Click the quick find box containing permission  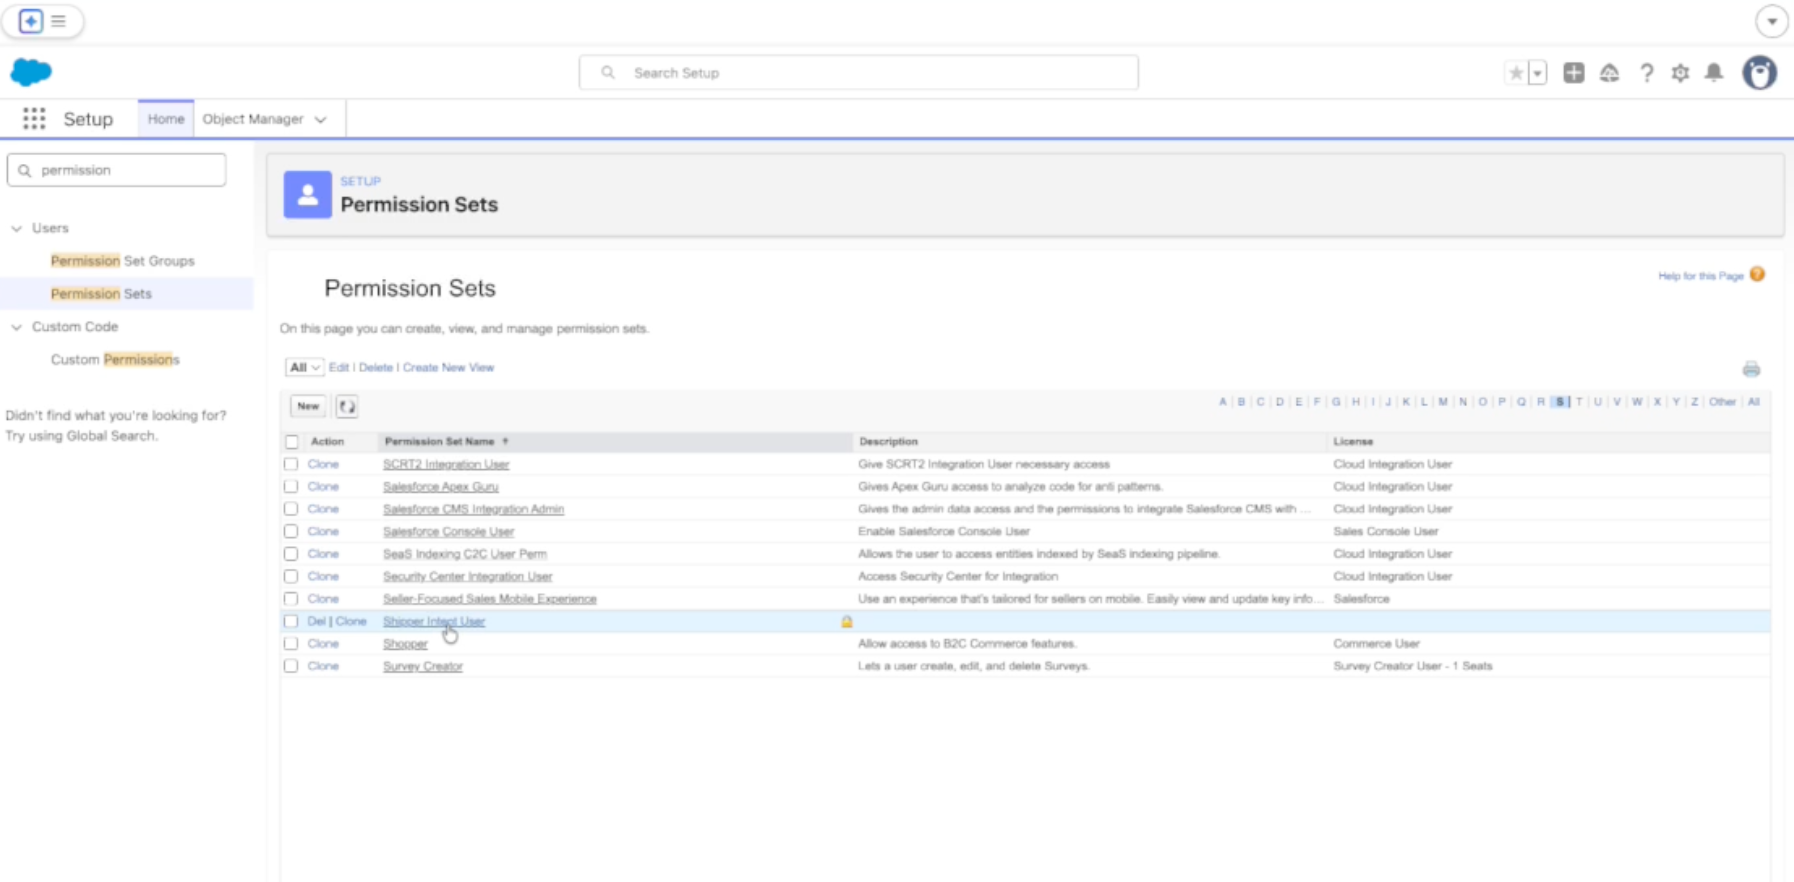tap(117, 170)
